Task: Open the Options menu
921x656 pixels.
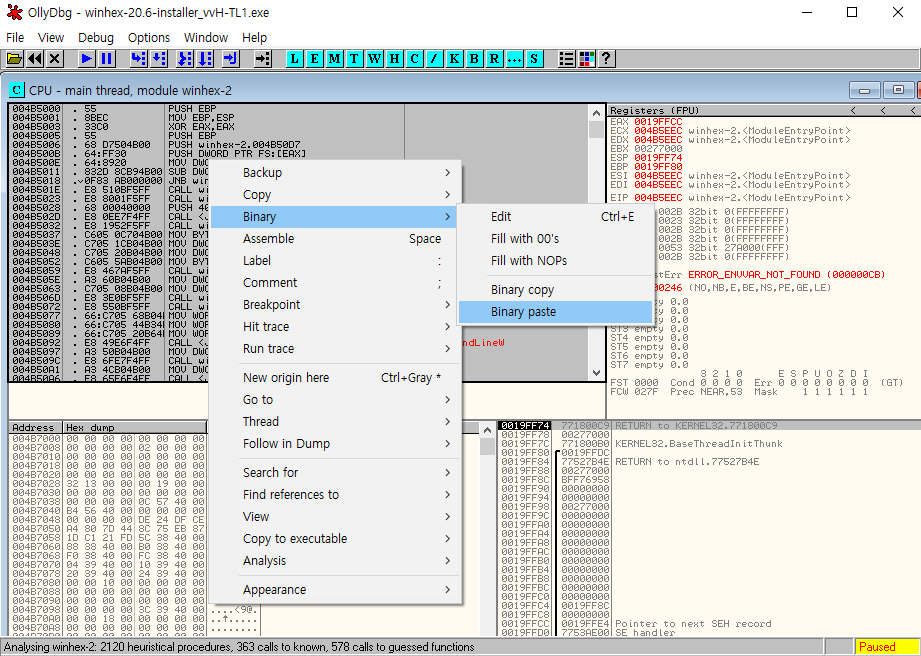Action: click(x=149, y=38)
